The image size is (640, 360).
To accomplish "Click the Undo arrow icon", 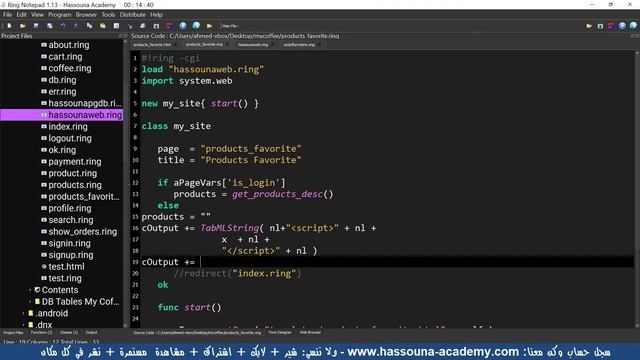I will click(x=62, y=26).
